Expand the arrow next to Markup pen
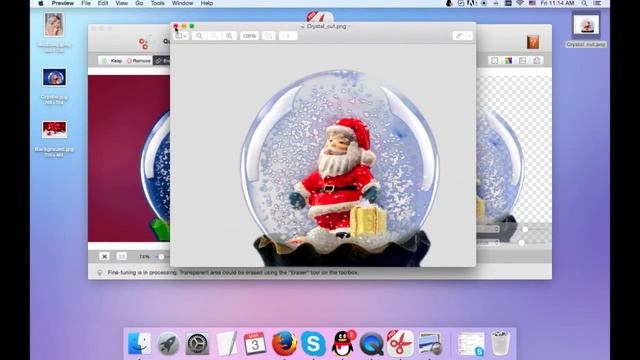 (469, 36)
